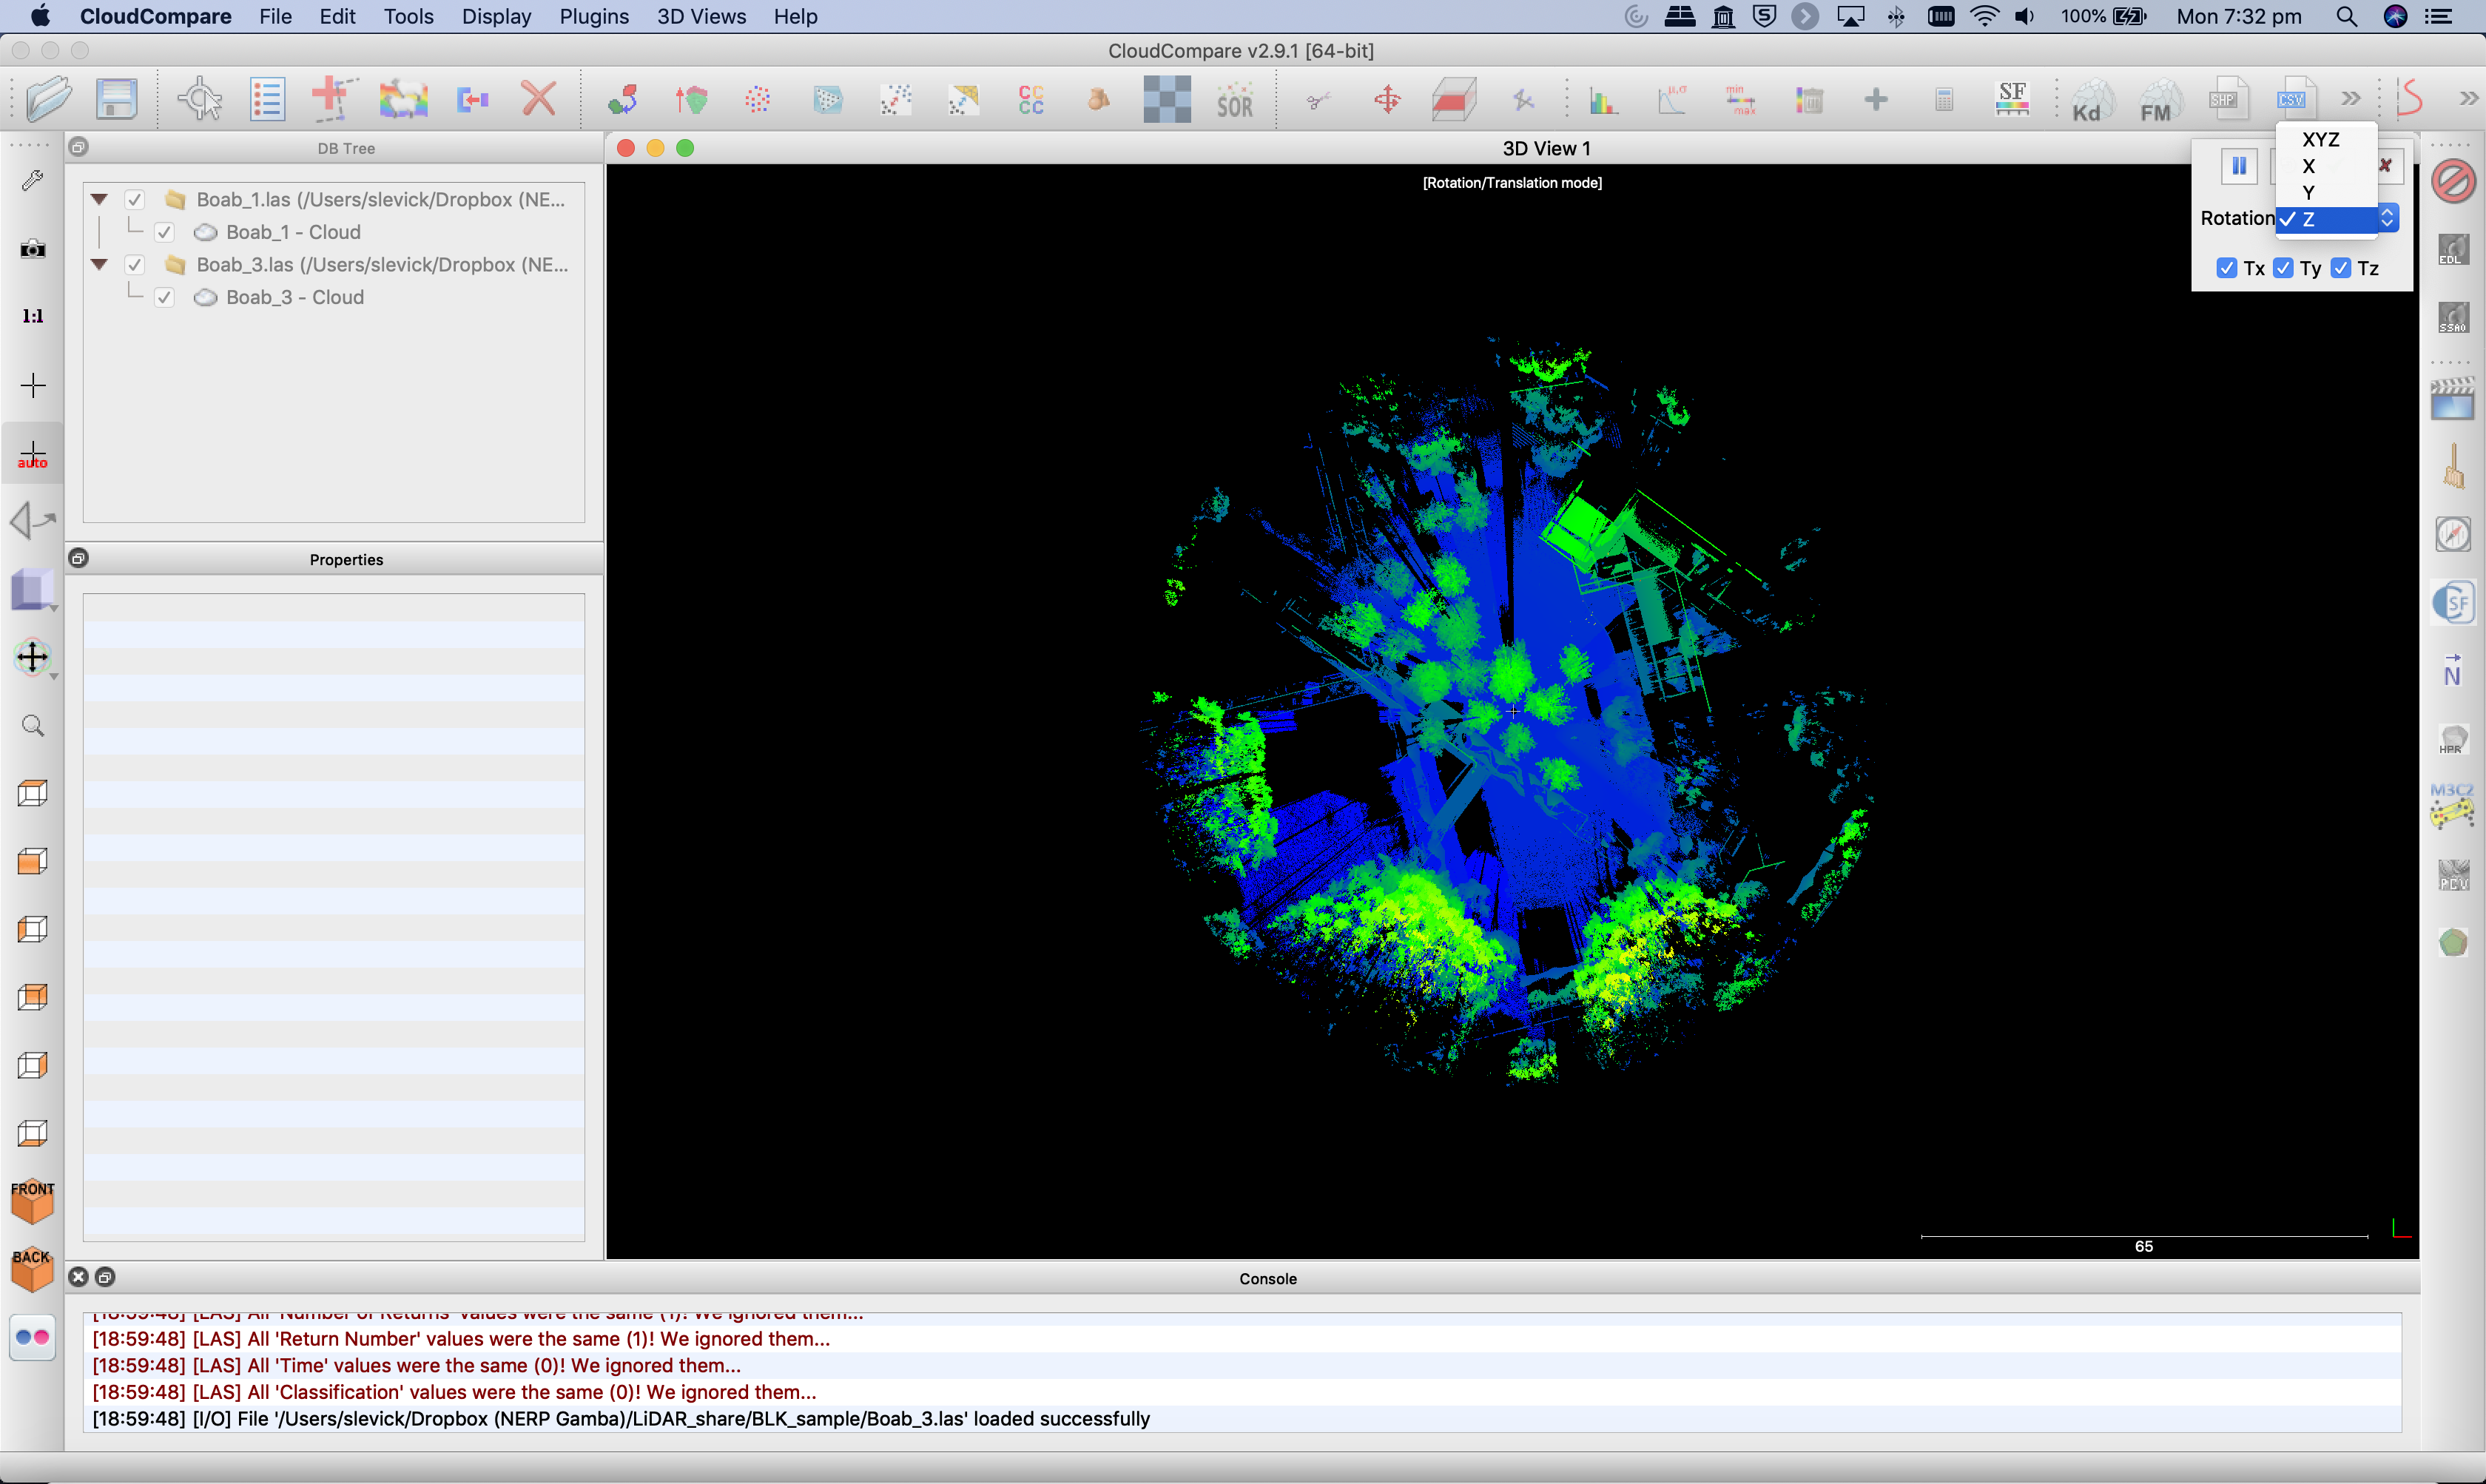This screenshot has width=2486, height=1484.
Task: Click the 1:1 zoom icon
Action: (33, 316)
